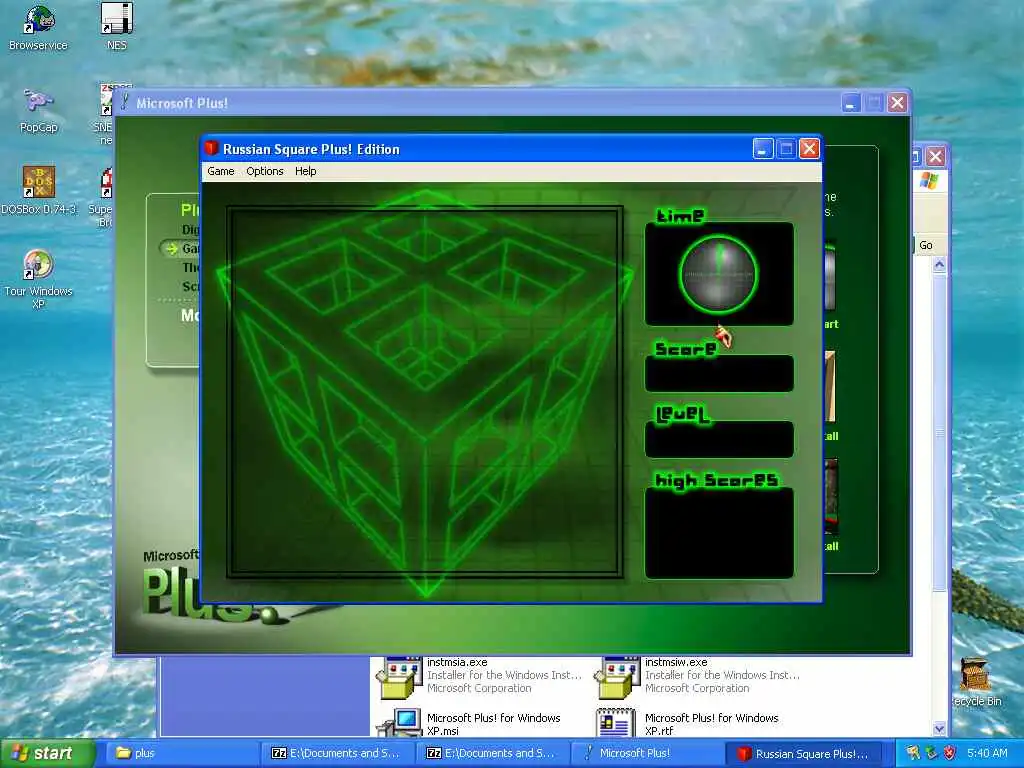Select instmsia.exe installer file icon

398,678
